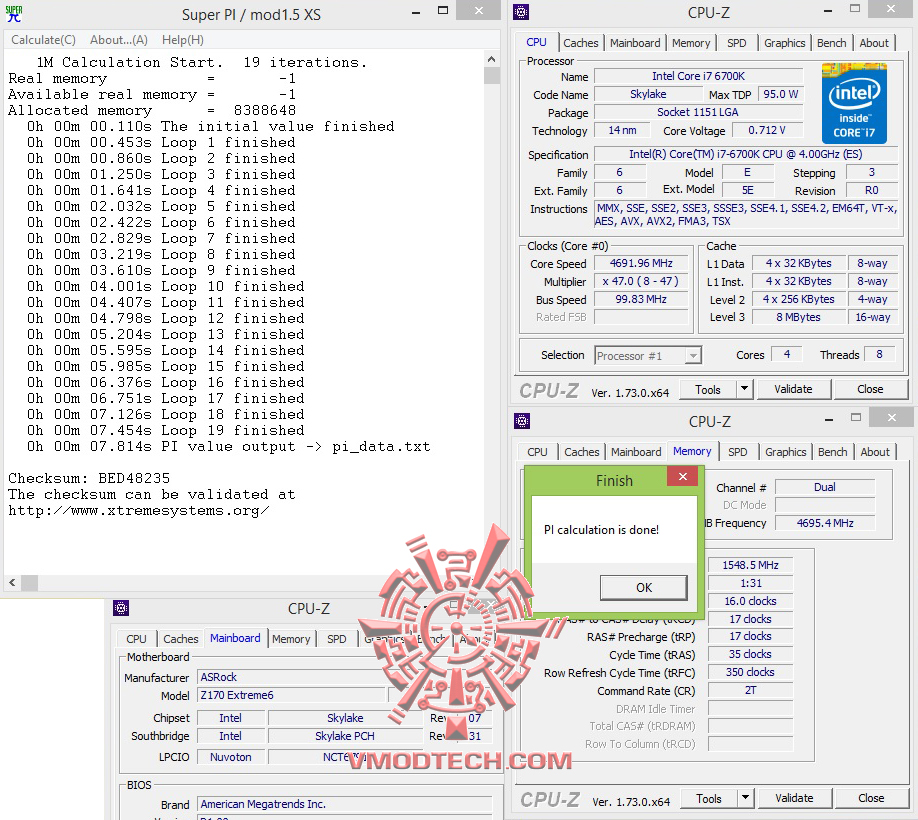The image size is (918, 820).
Task: Click scroll-up arrow in Super PI output
Action: (x=492, y=59)
